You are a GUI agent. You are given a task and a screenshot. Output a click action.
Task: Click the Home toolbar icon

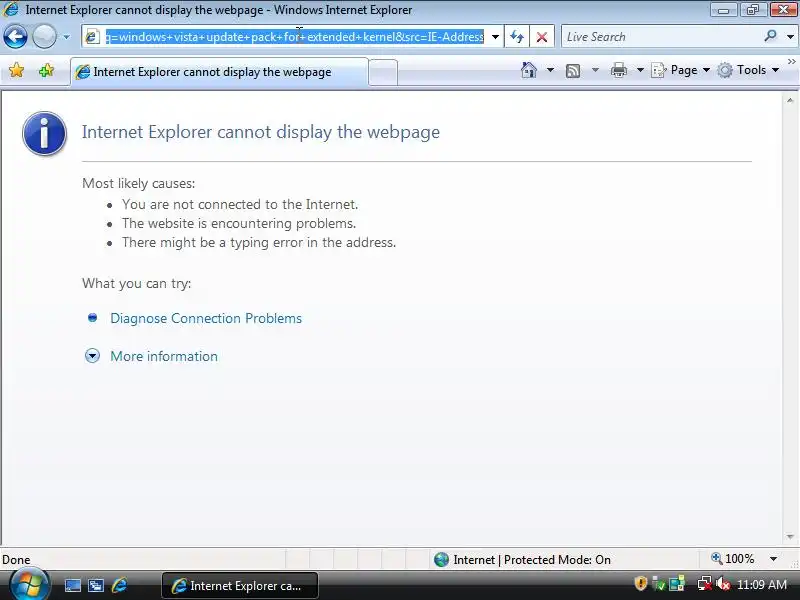click(x=529, y=70)
